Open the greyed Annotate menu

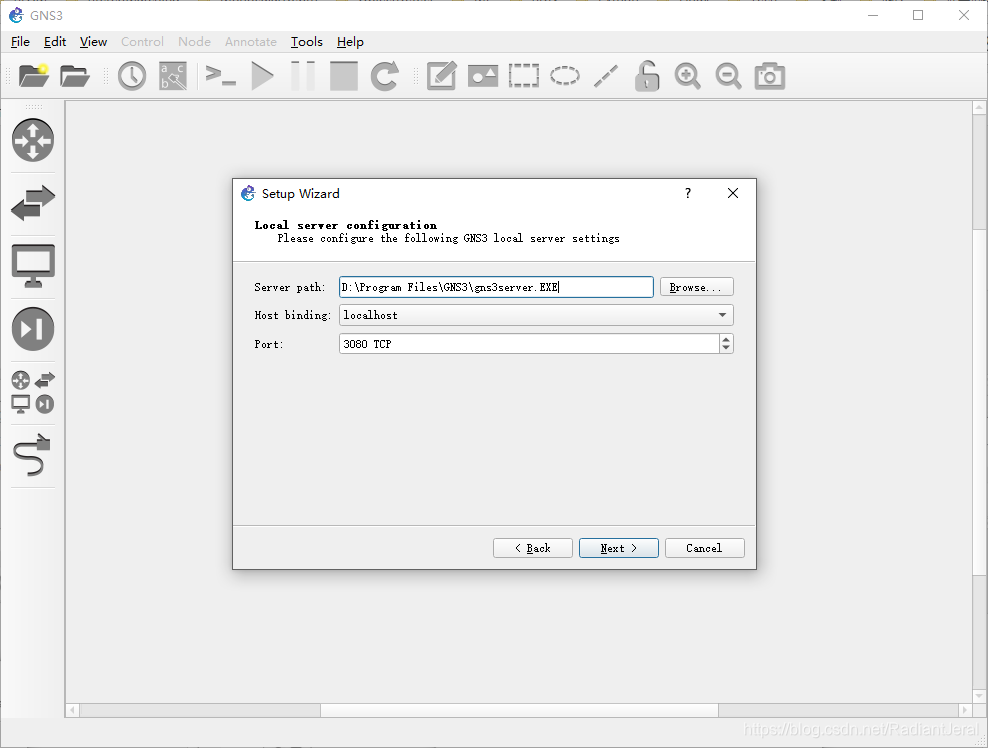251,42
